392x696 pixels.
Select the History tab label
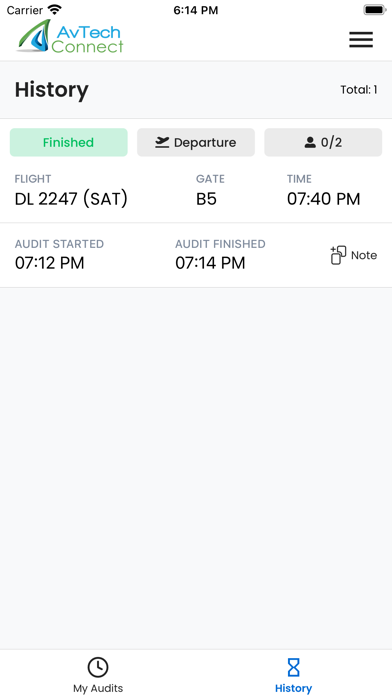pyautogui.click(x=293, y=688)
